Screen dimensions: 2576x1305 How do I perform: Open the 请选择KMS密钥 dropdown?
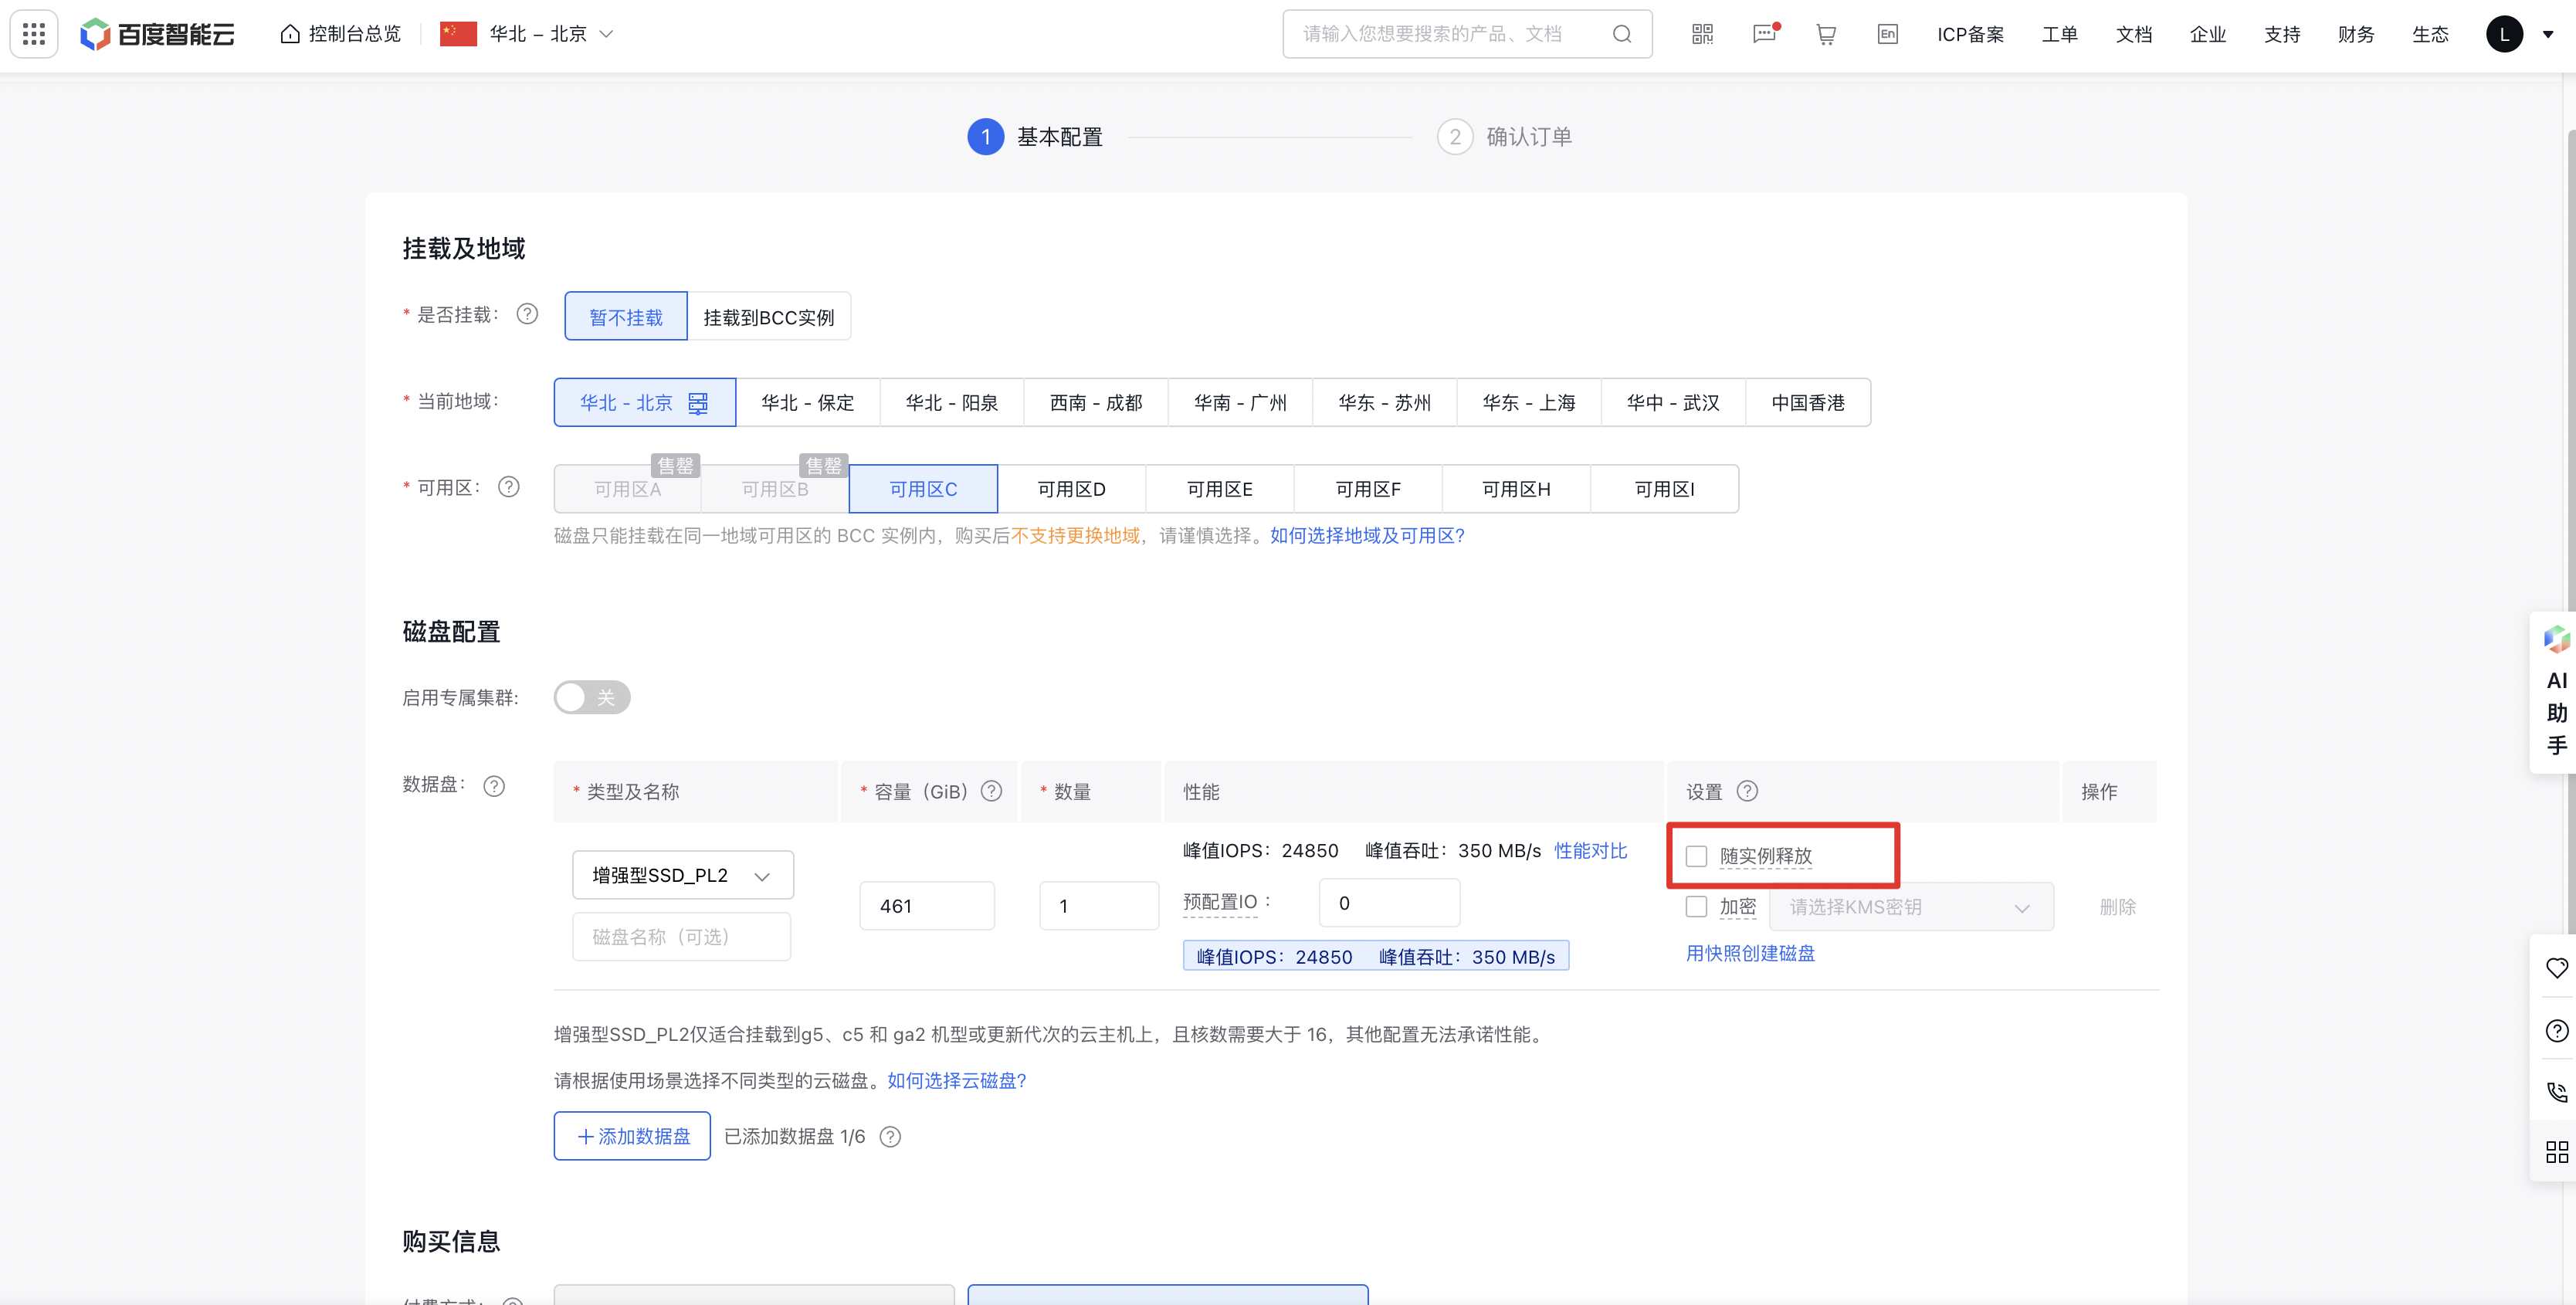pos(1911,907)
